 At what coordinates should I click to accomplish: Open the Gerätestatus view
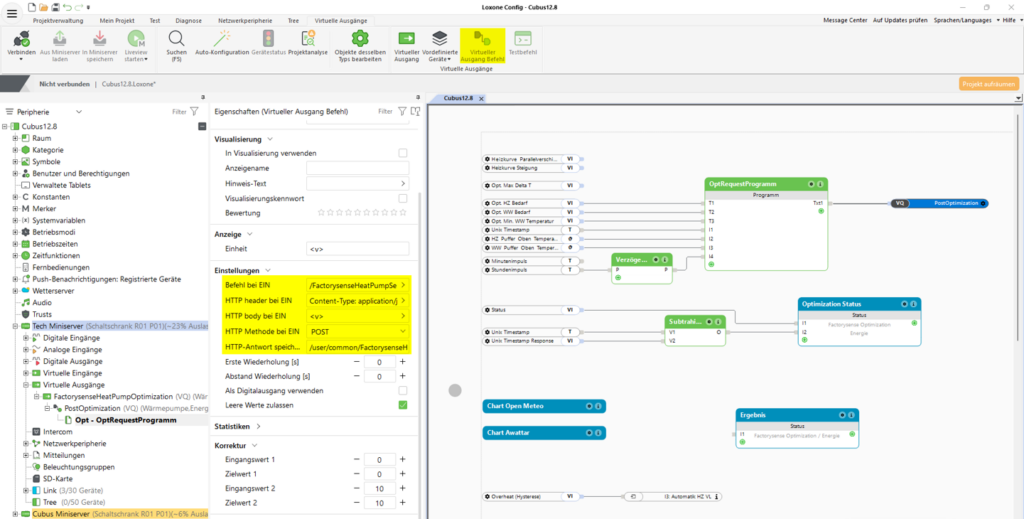pyautogui.click(x=265, y=38)
